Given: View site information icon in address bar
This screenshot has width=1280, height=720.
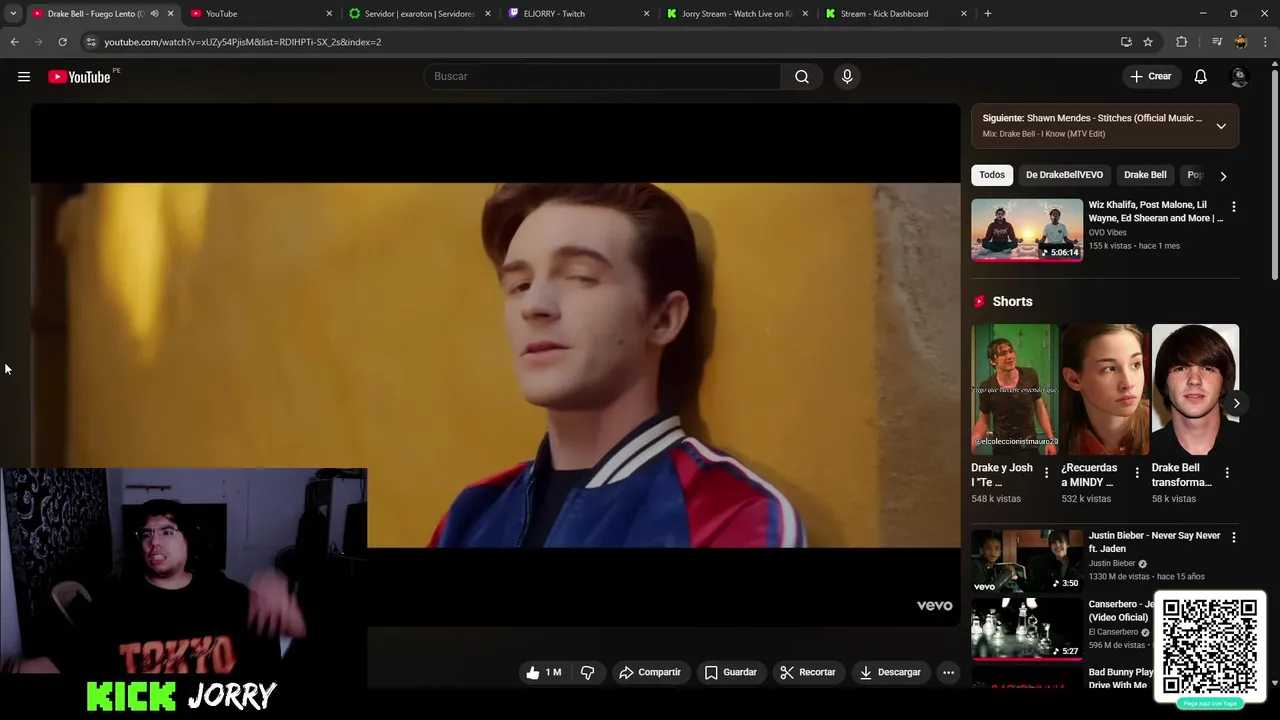Looking at the screenshot, I should click(91, 42).
